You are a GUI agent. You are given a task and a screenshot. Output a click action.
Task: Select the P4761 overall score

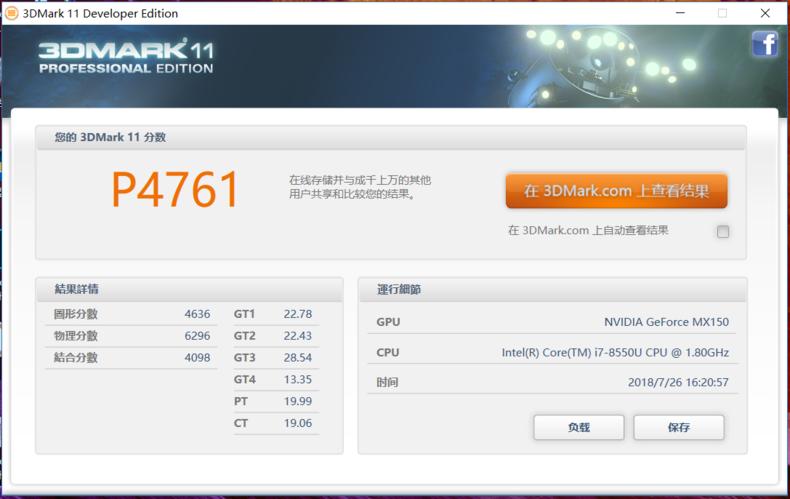(x=175, y=190)
